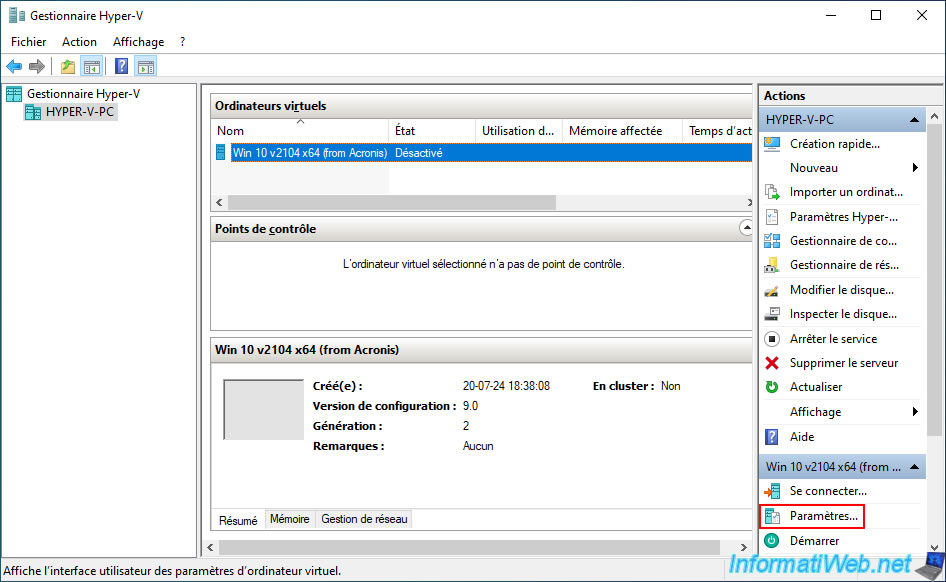Click the Aide question mark icon in Actions
Image resolution: width=946 pixels, height=582 pixels.
[x=772, y=437]
